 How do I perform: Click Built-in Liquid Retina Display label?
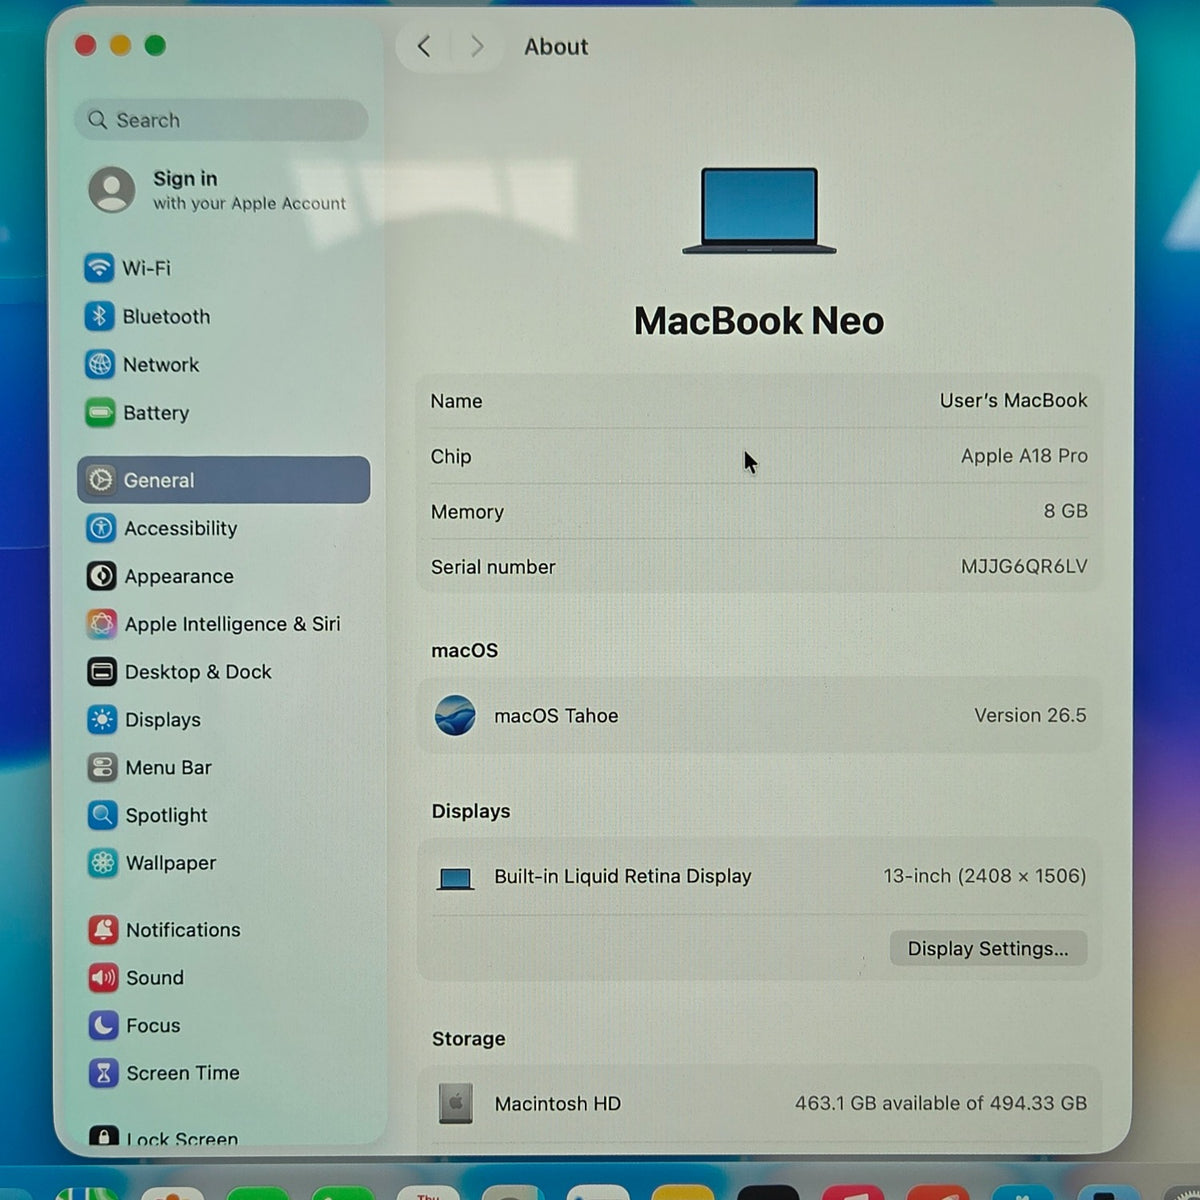(x=623, y=876)
